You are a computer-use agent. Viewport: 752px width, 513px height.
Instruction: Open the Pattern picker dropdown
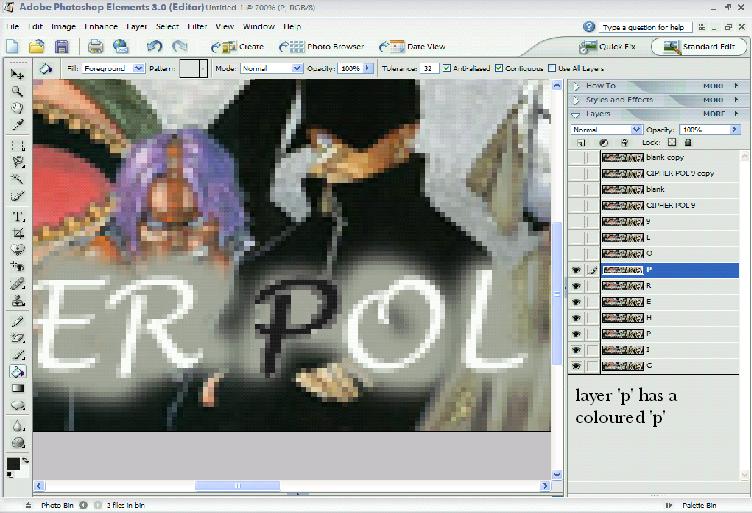tap(203, 68)
